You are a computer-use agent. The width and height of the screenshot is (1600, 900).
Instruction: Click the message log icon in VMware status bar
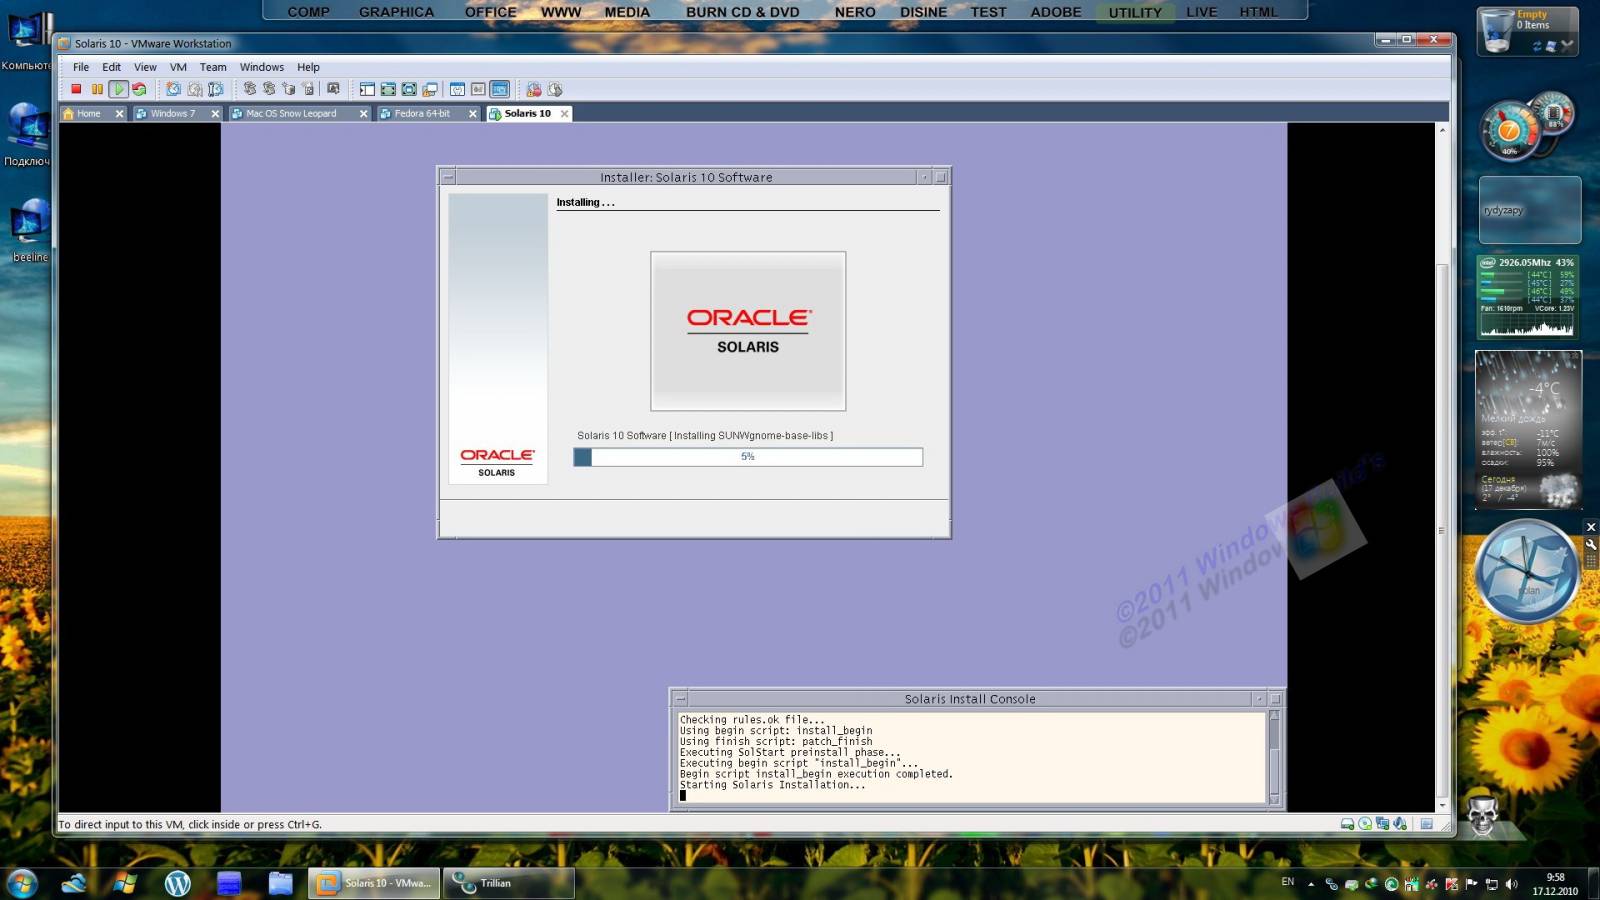1427,824
